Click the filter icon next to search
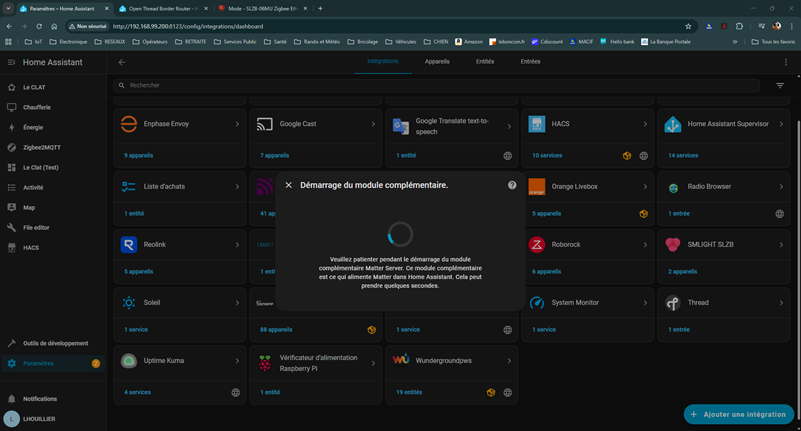The image size is (801, 431). point(780,86)
